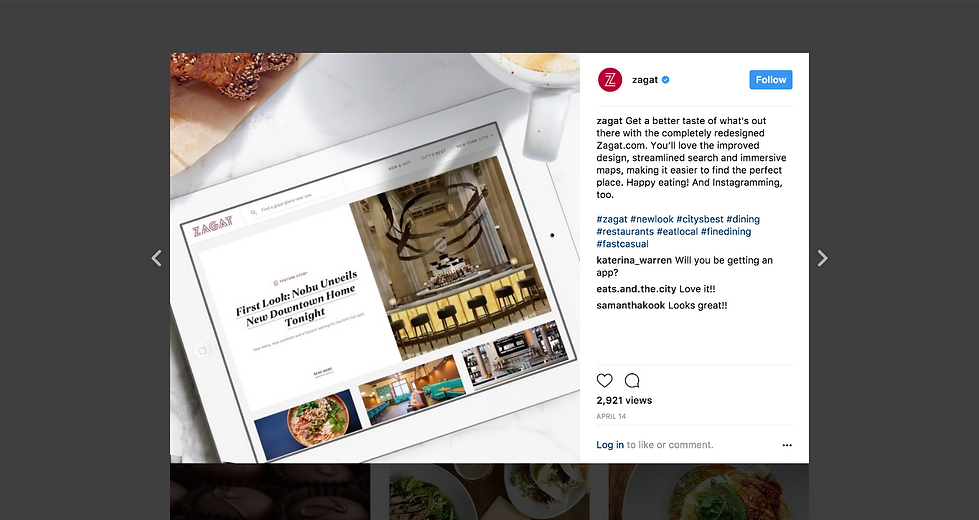This screenshot has width=979, height=520.
Task: Open comments with the speech bubble icon
Action: tap(632, 380)
